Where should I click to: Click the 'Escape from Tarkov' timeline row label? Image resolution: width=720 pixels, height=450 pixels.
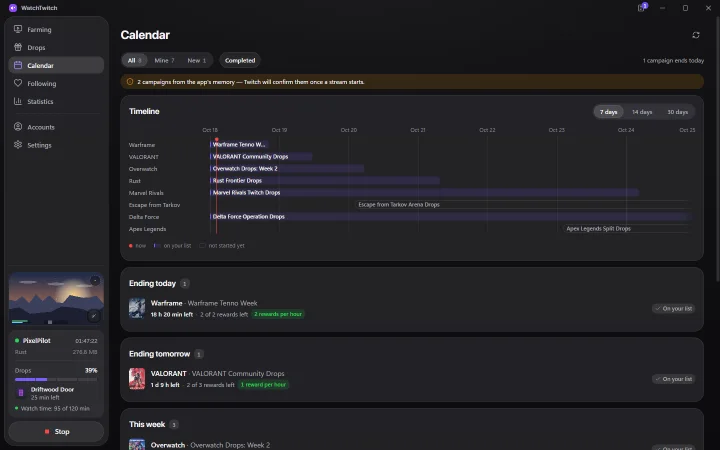point(154,205)
